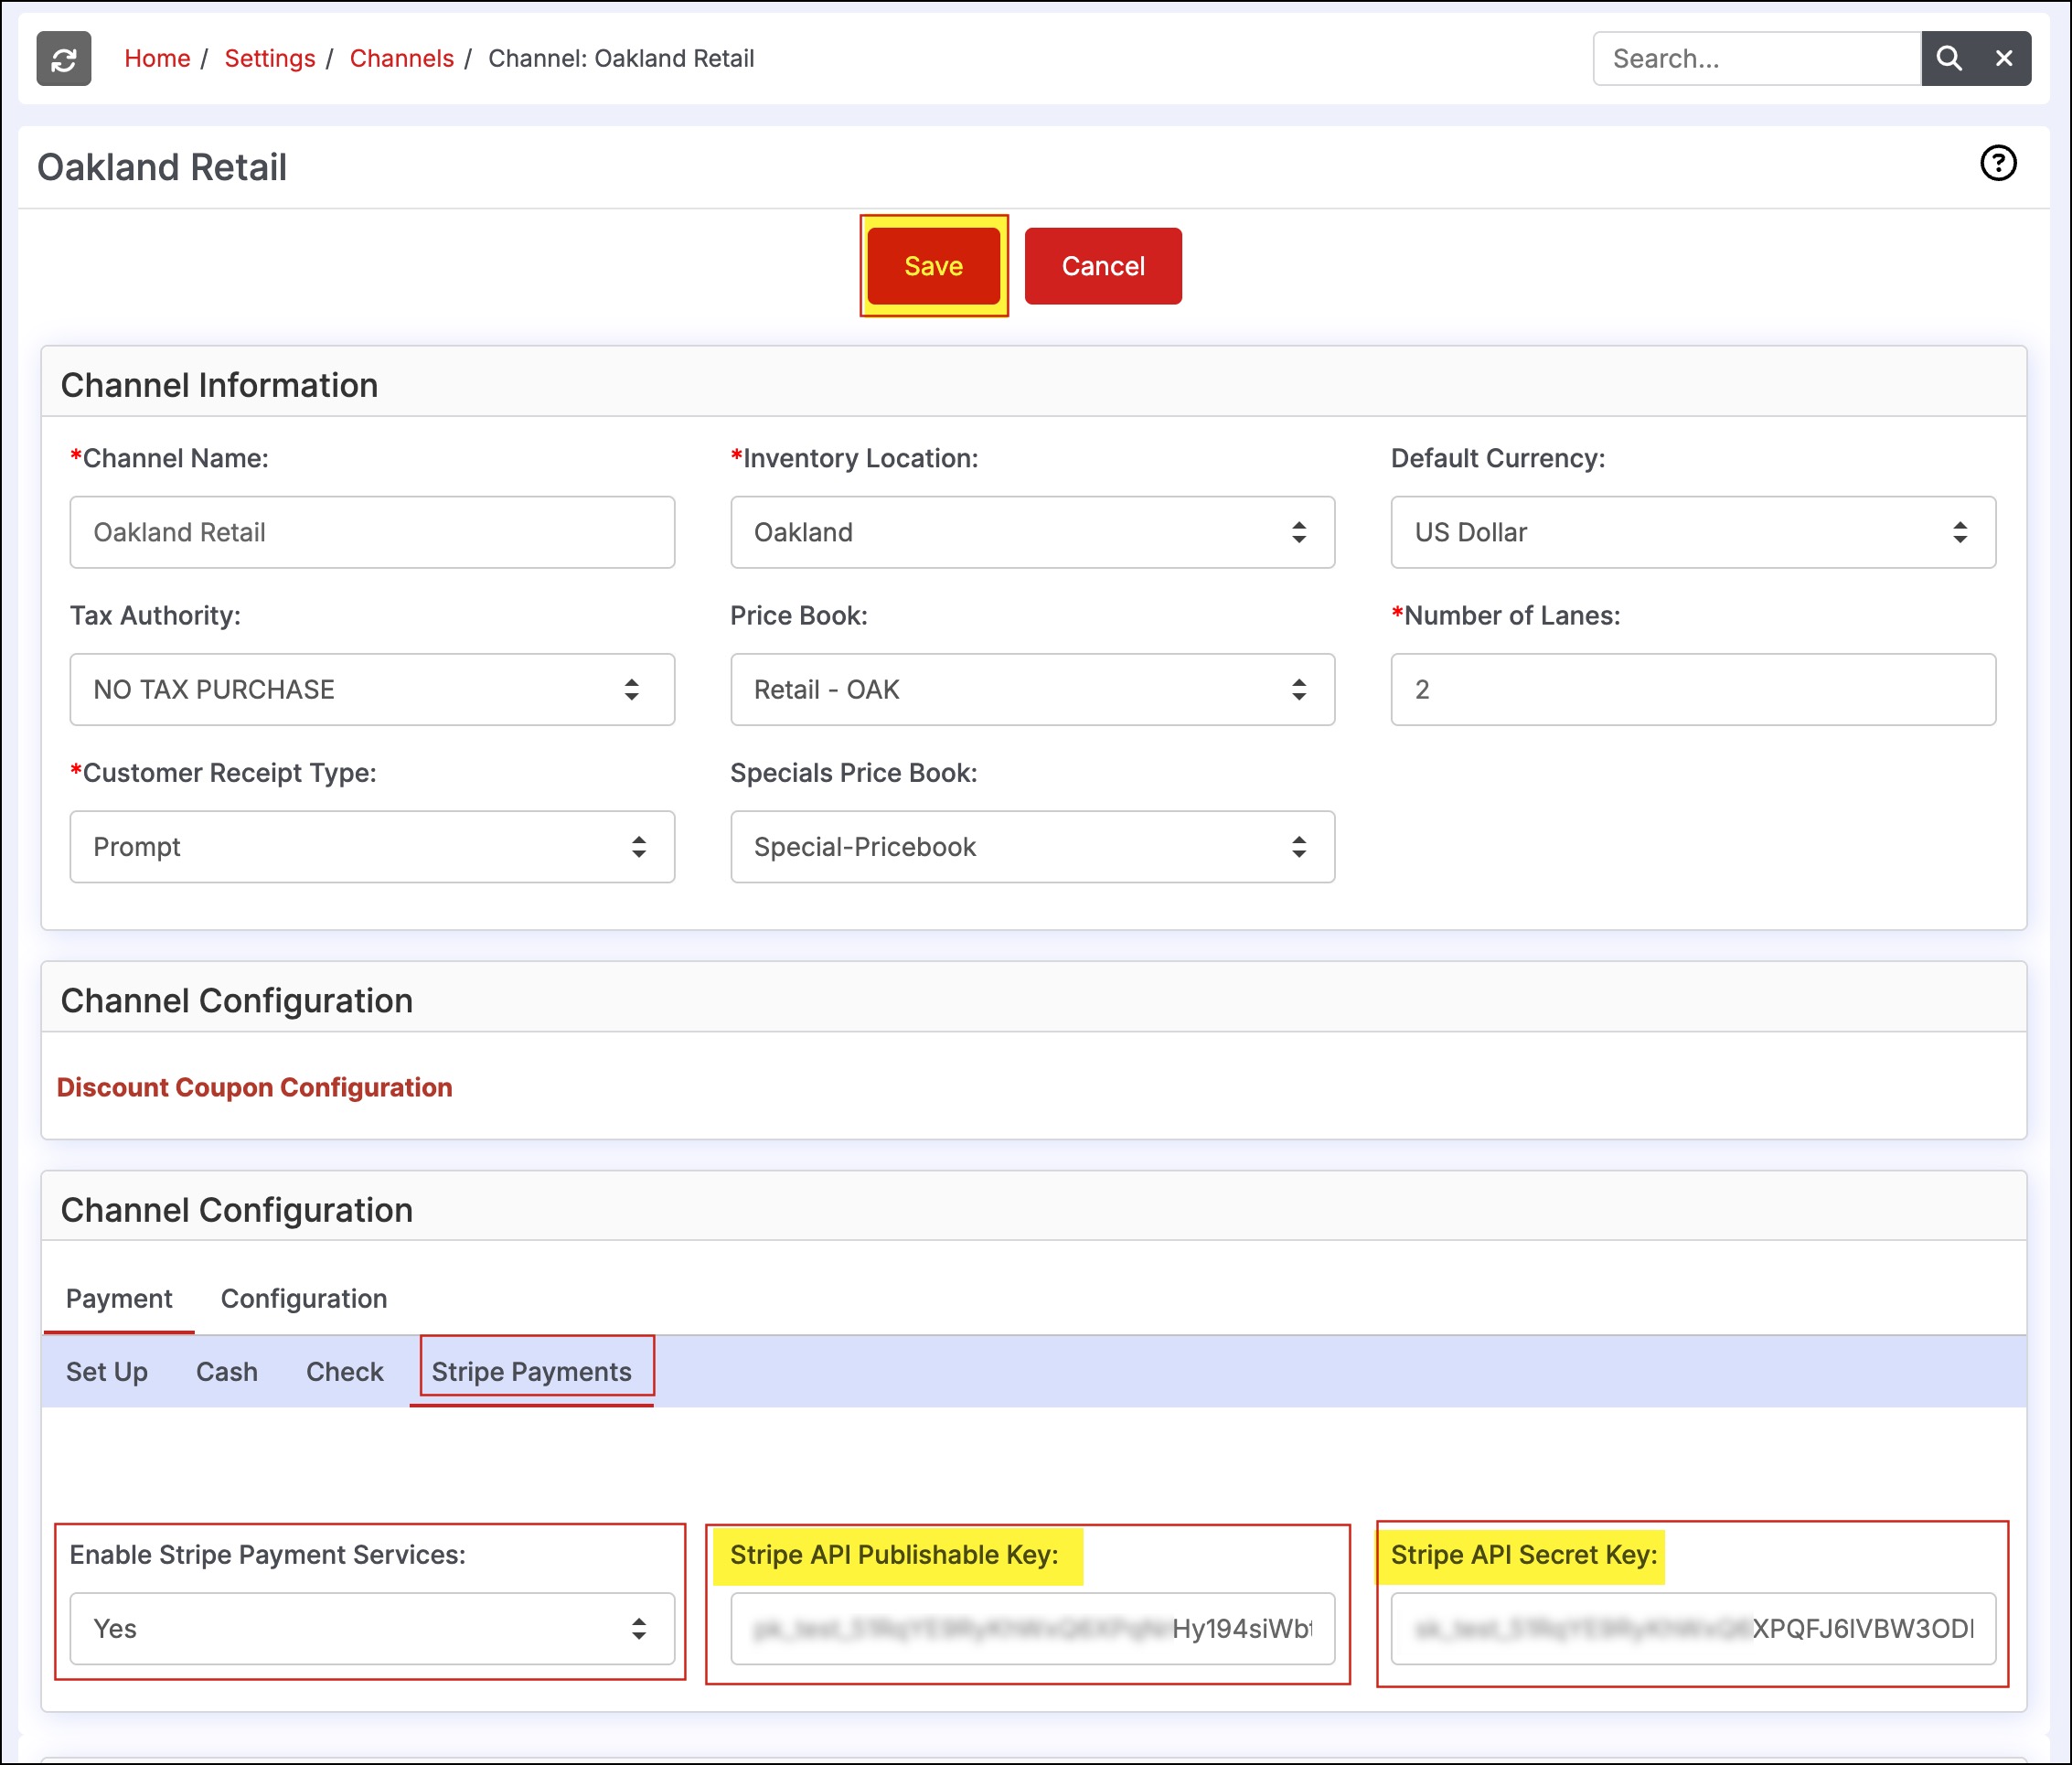Expand the Default Currency selector
This screenshot has height=1765, width=2072.
tap(1692, 532)
